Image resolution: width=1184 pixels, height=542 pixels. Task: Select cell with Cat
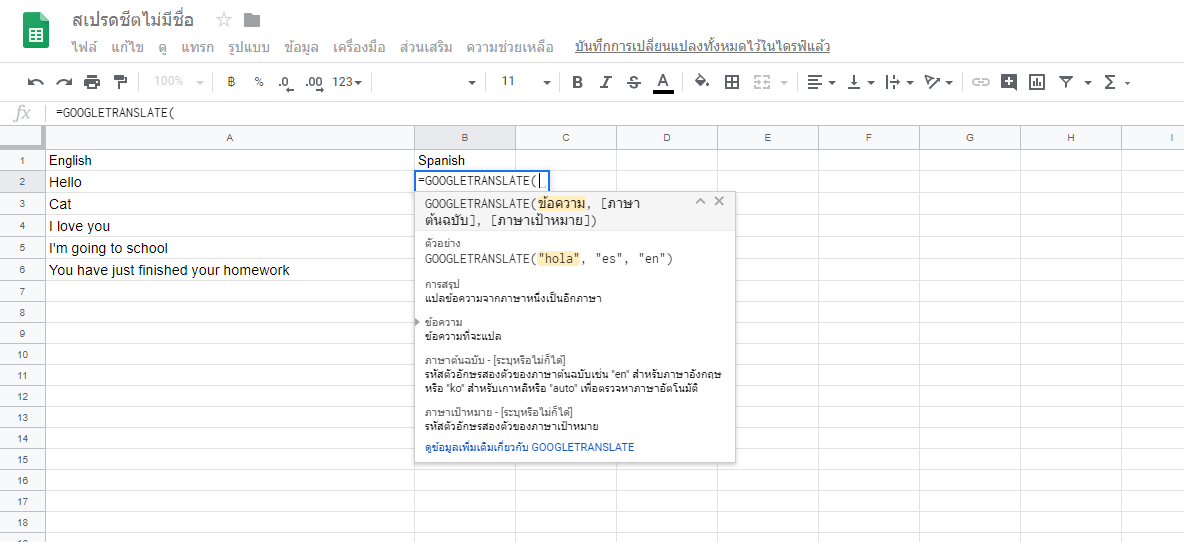(230, 204)
